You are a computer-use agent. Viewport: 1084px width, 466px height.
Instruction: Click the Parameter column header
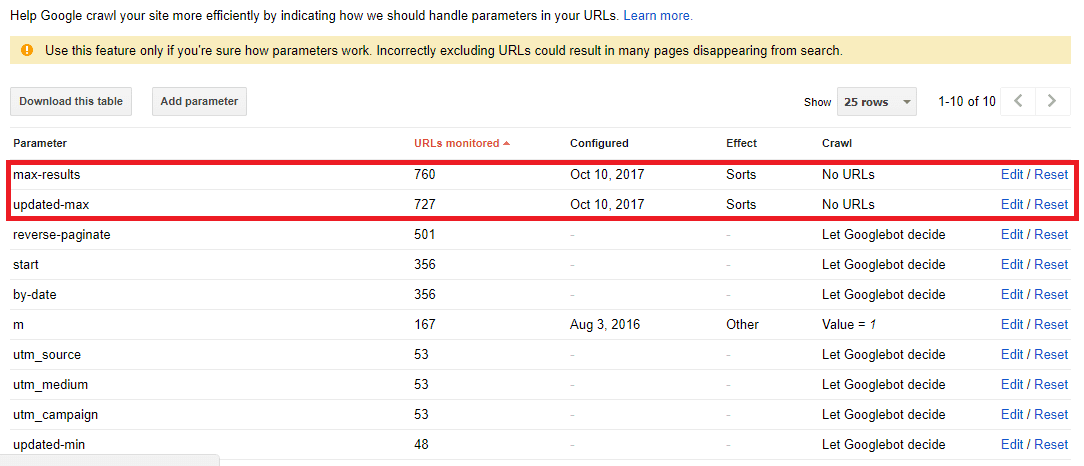tap(40, 143)
